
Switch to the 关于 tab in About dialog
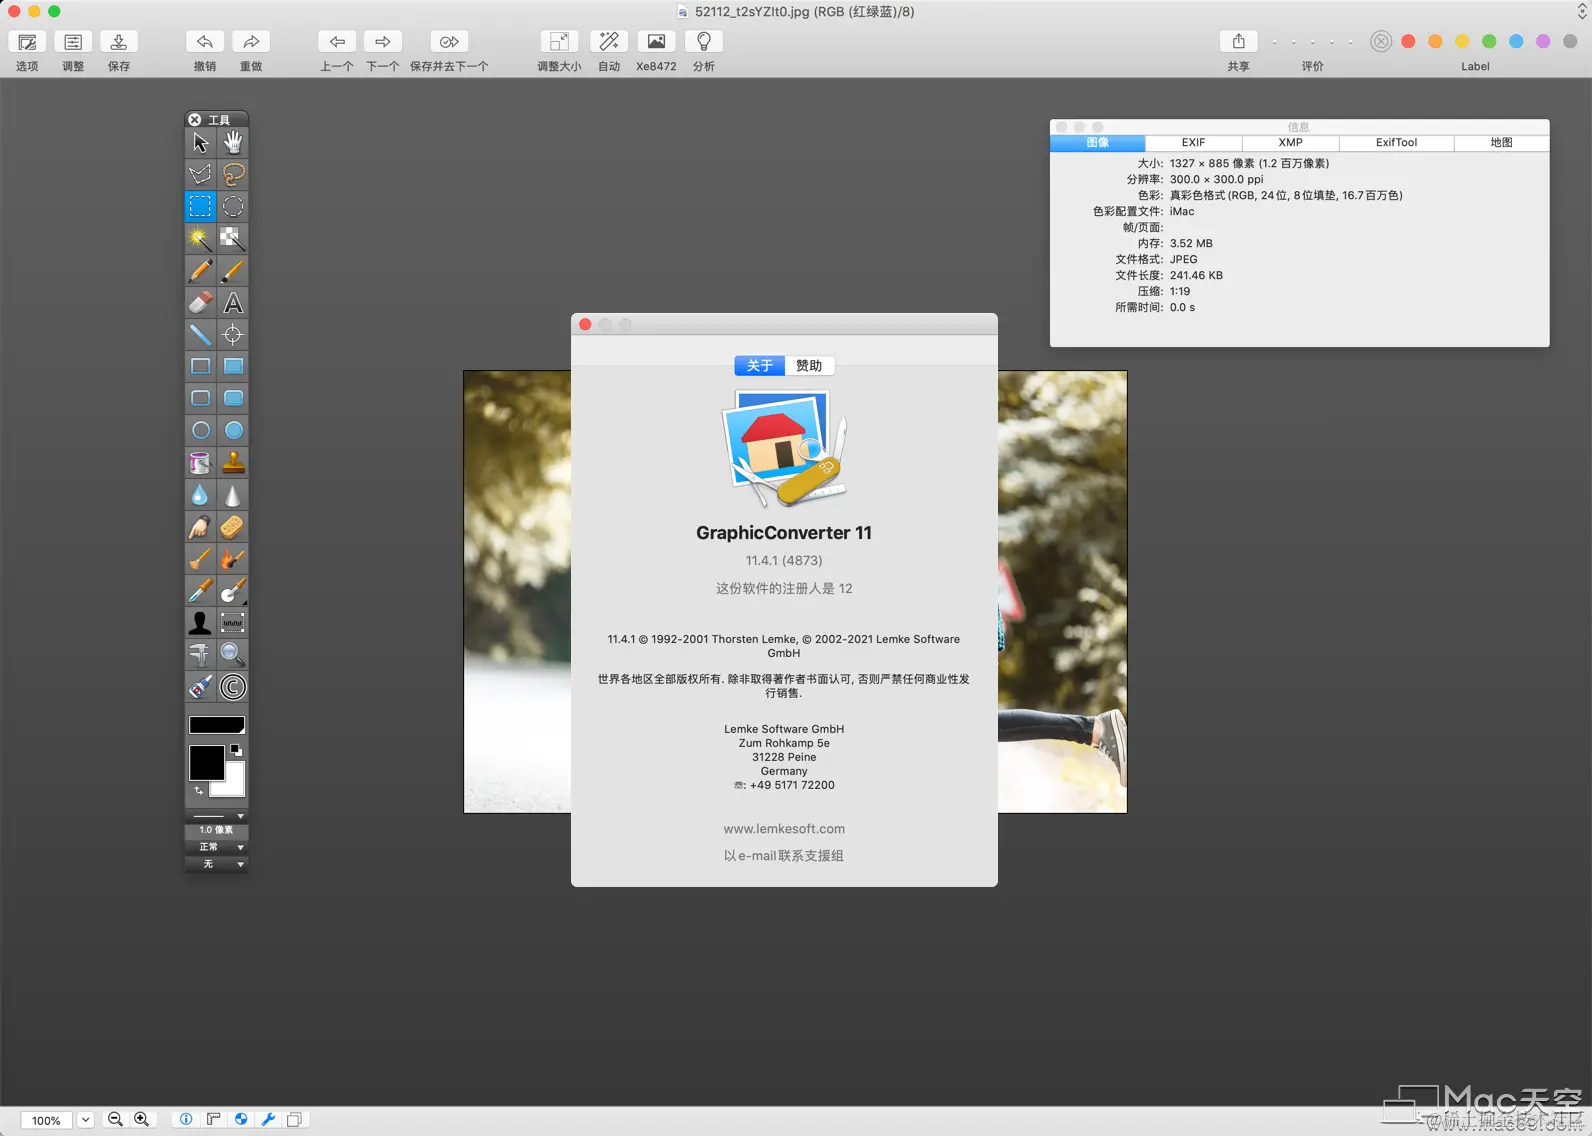click(760, 366)
